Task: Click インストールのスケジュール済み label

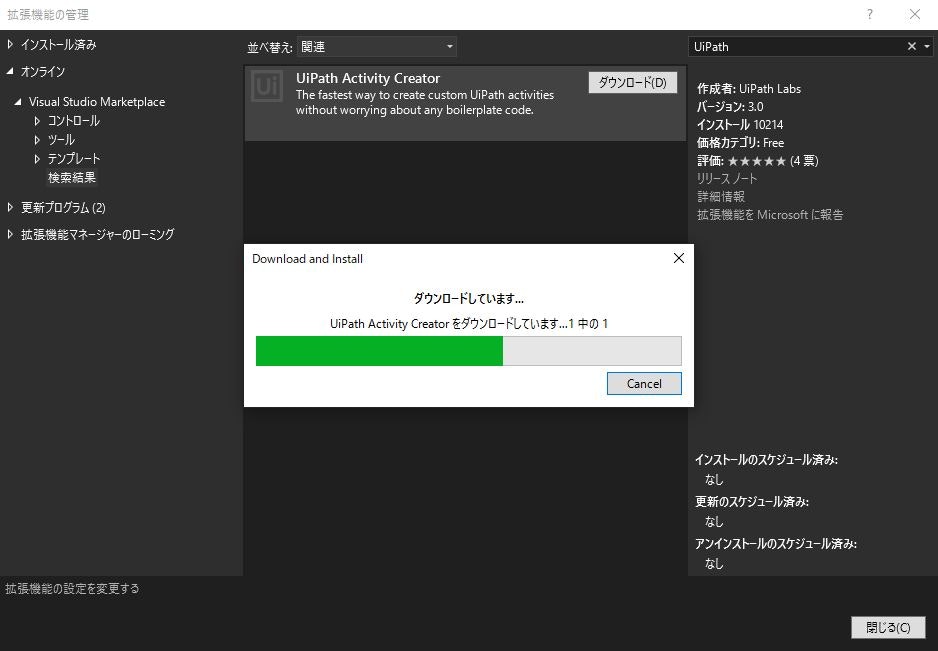Action: (x=766, y=460)
